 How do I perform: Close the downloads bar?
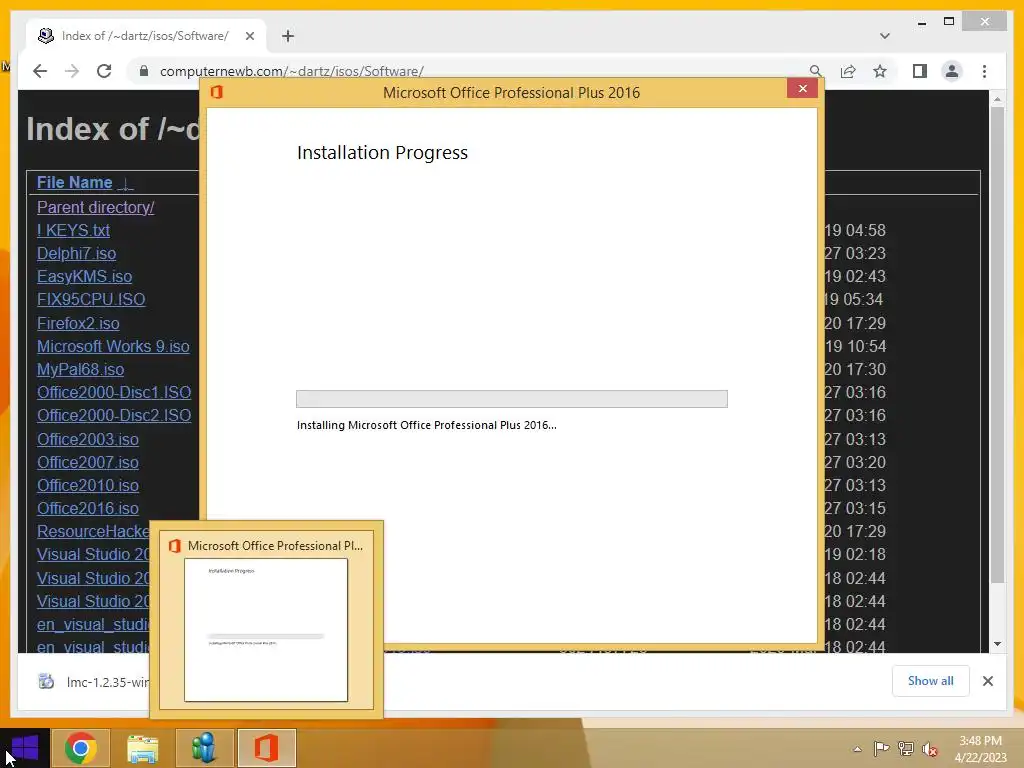[x=987, y=681]
